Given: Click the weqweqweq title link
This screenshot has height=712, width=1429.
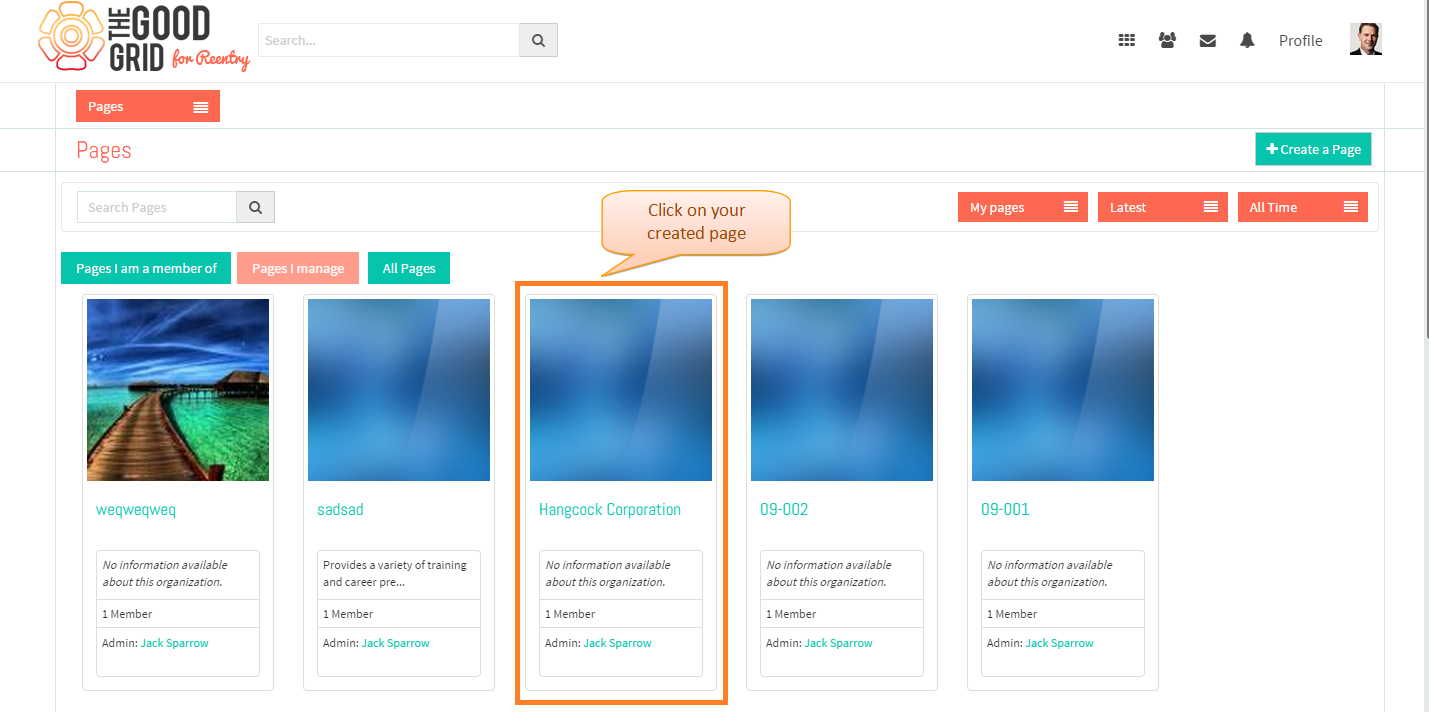Looking at the screenshot, I should (136, 510).
